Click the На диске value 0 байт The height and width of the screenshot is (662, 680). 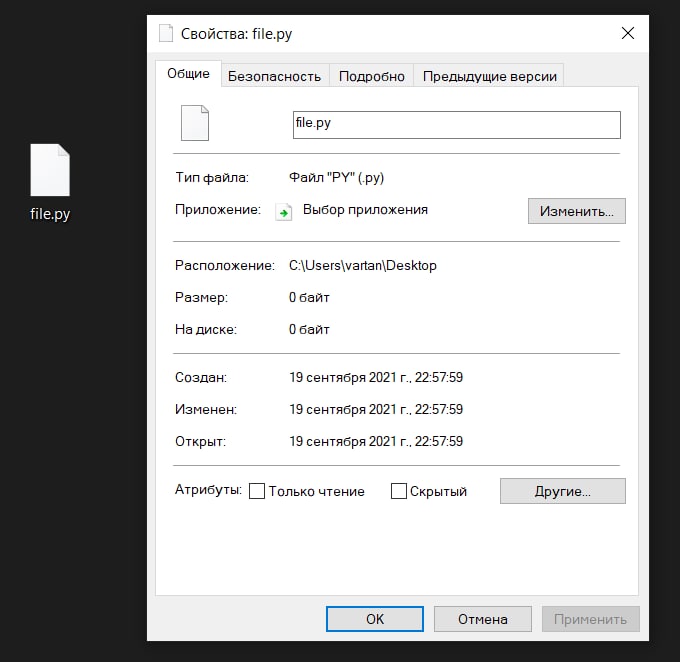[x=309, y=330]
